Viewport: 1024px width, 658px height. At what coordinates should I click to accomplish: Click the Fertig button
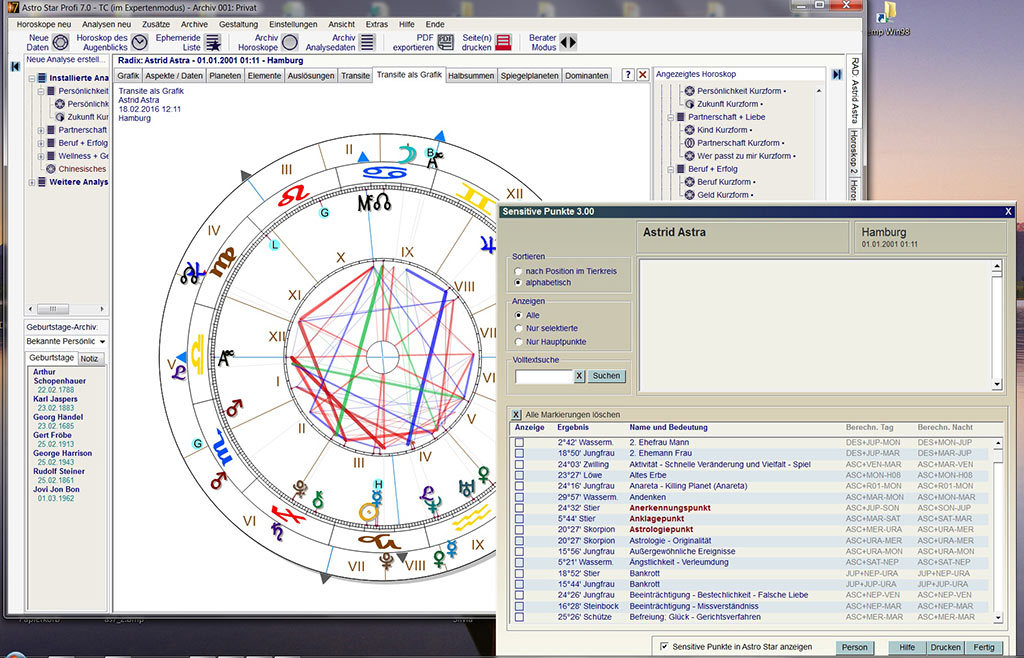[984, 647]
